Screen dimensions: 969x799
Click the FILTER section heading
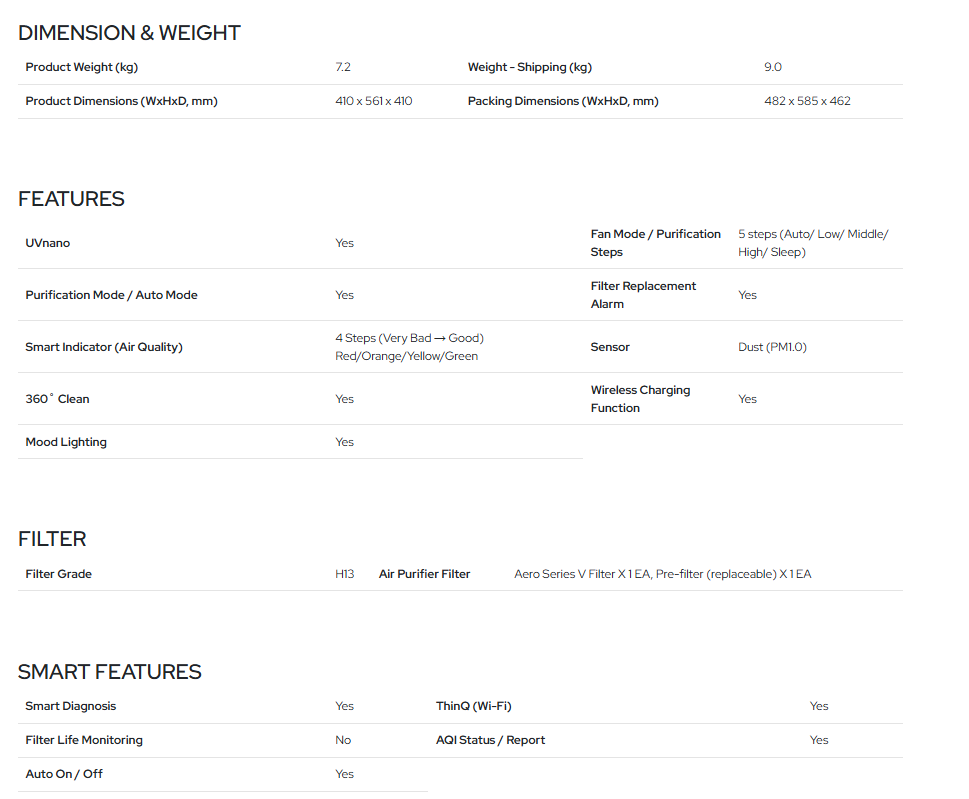52,539
